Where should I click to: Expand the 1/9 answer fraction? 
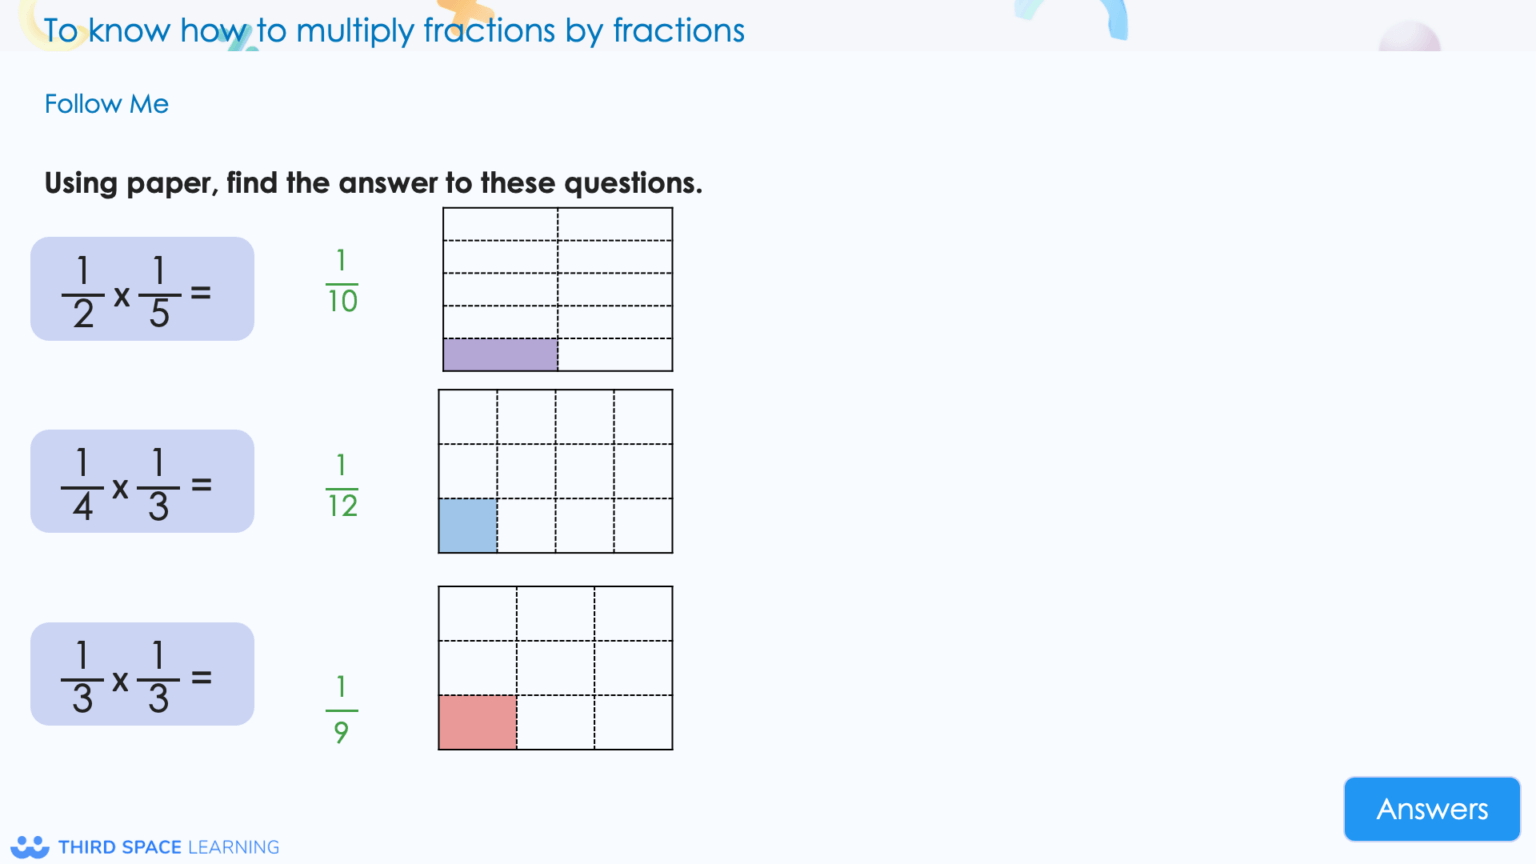pos(341,710)
